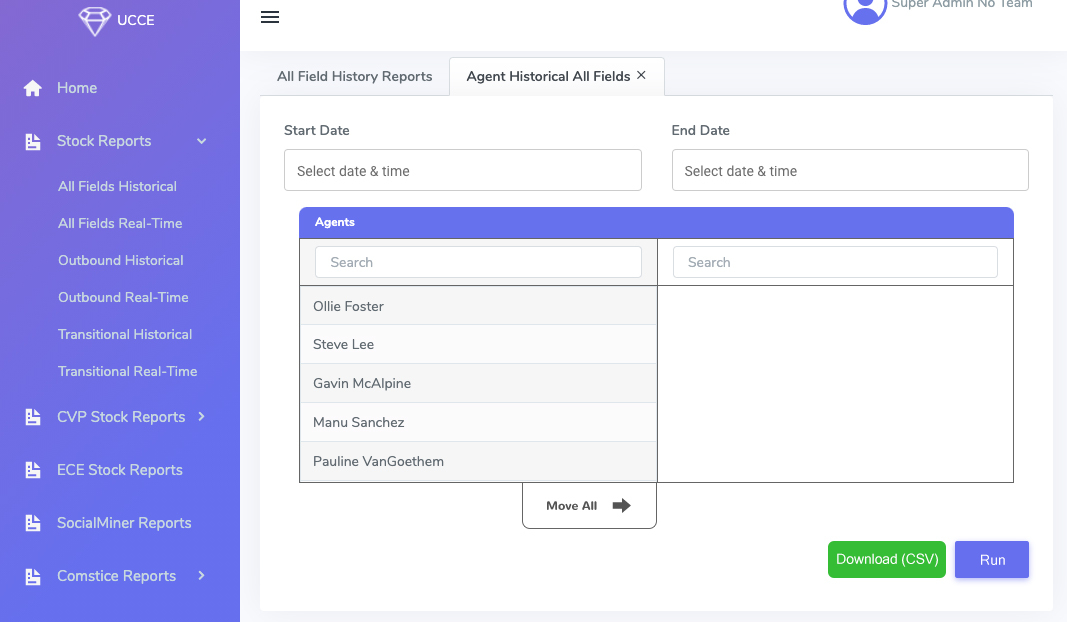Click the Home house icon
The height and width of the screenshot is (622, 1067).
tap(33, 88)
